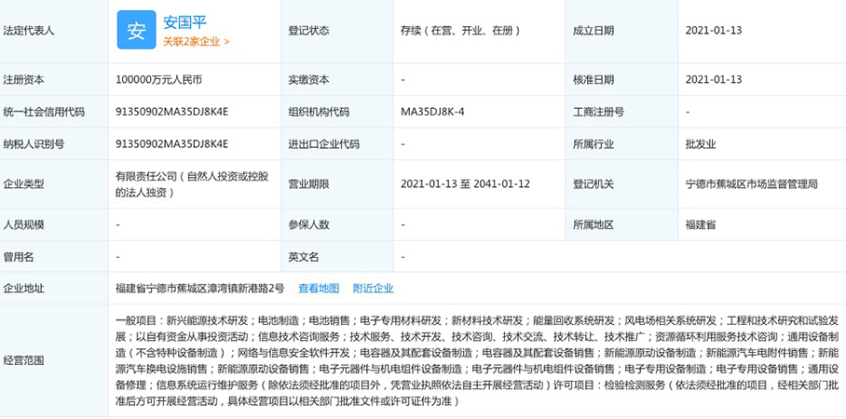Select industry value 批发业

[700, 144]
